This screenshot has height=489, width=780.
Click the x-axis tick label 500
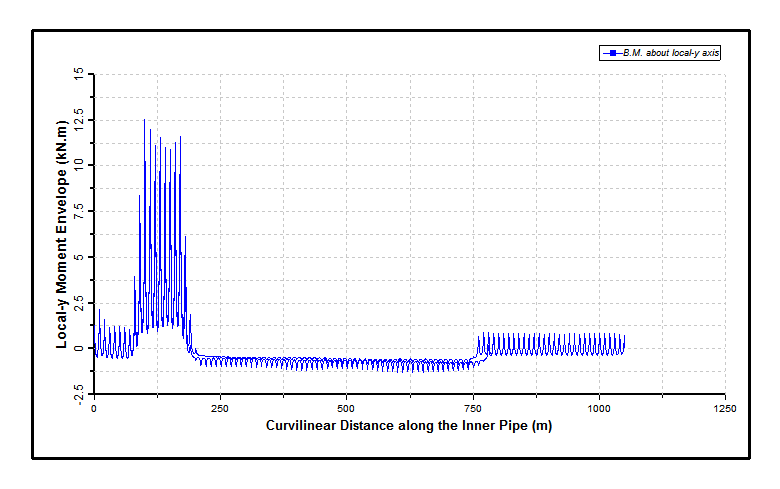click(x=346, y=408)
